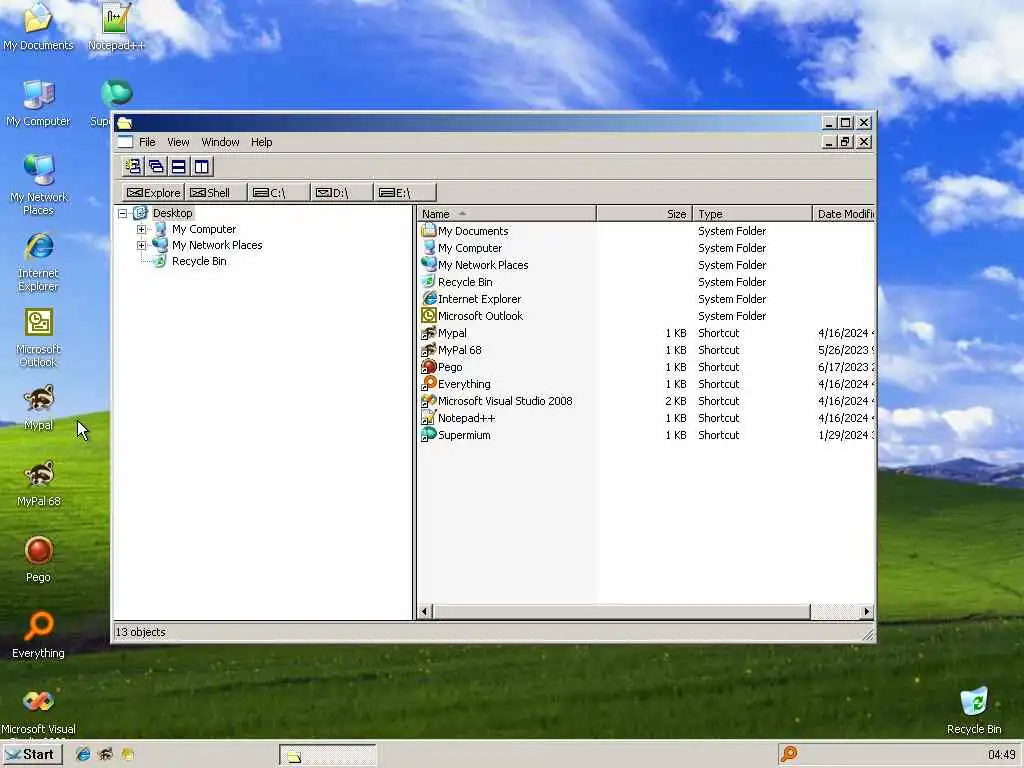Select the Mypal raccoon desktop icon

pyautogui.click(x=39, y=408)
